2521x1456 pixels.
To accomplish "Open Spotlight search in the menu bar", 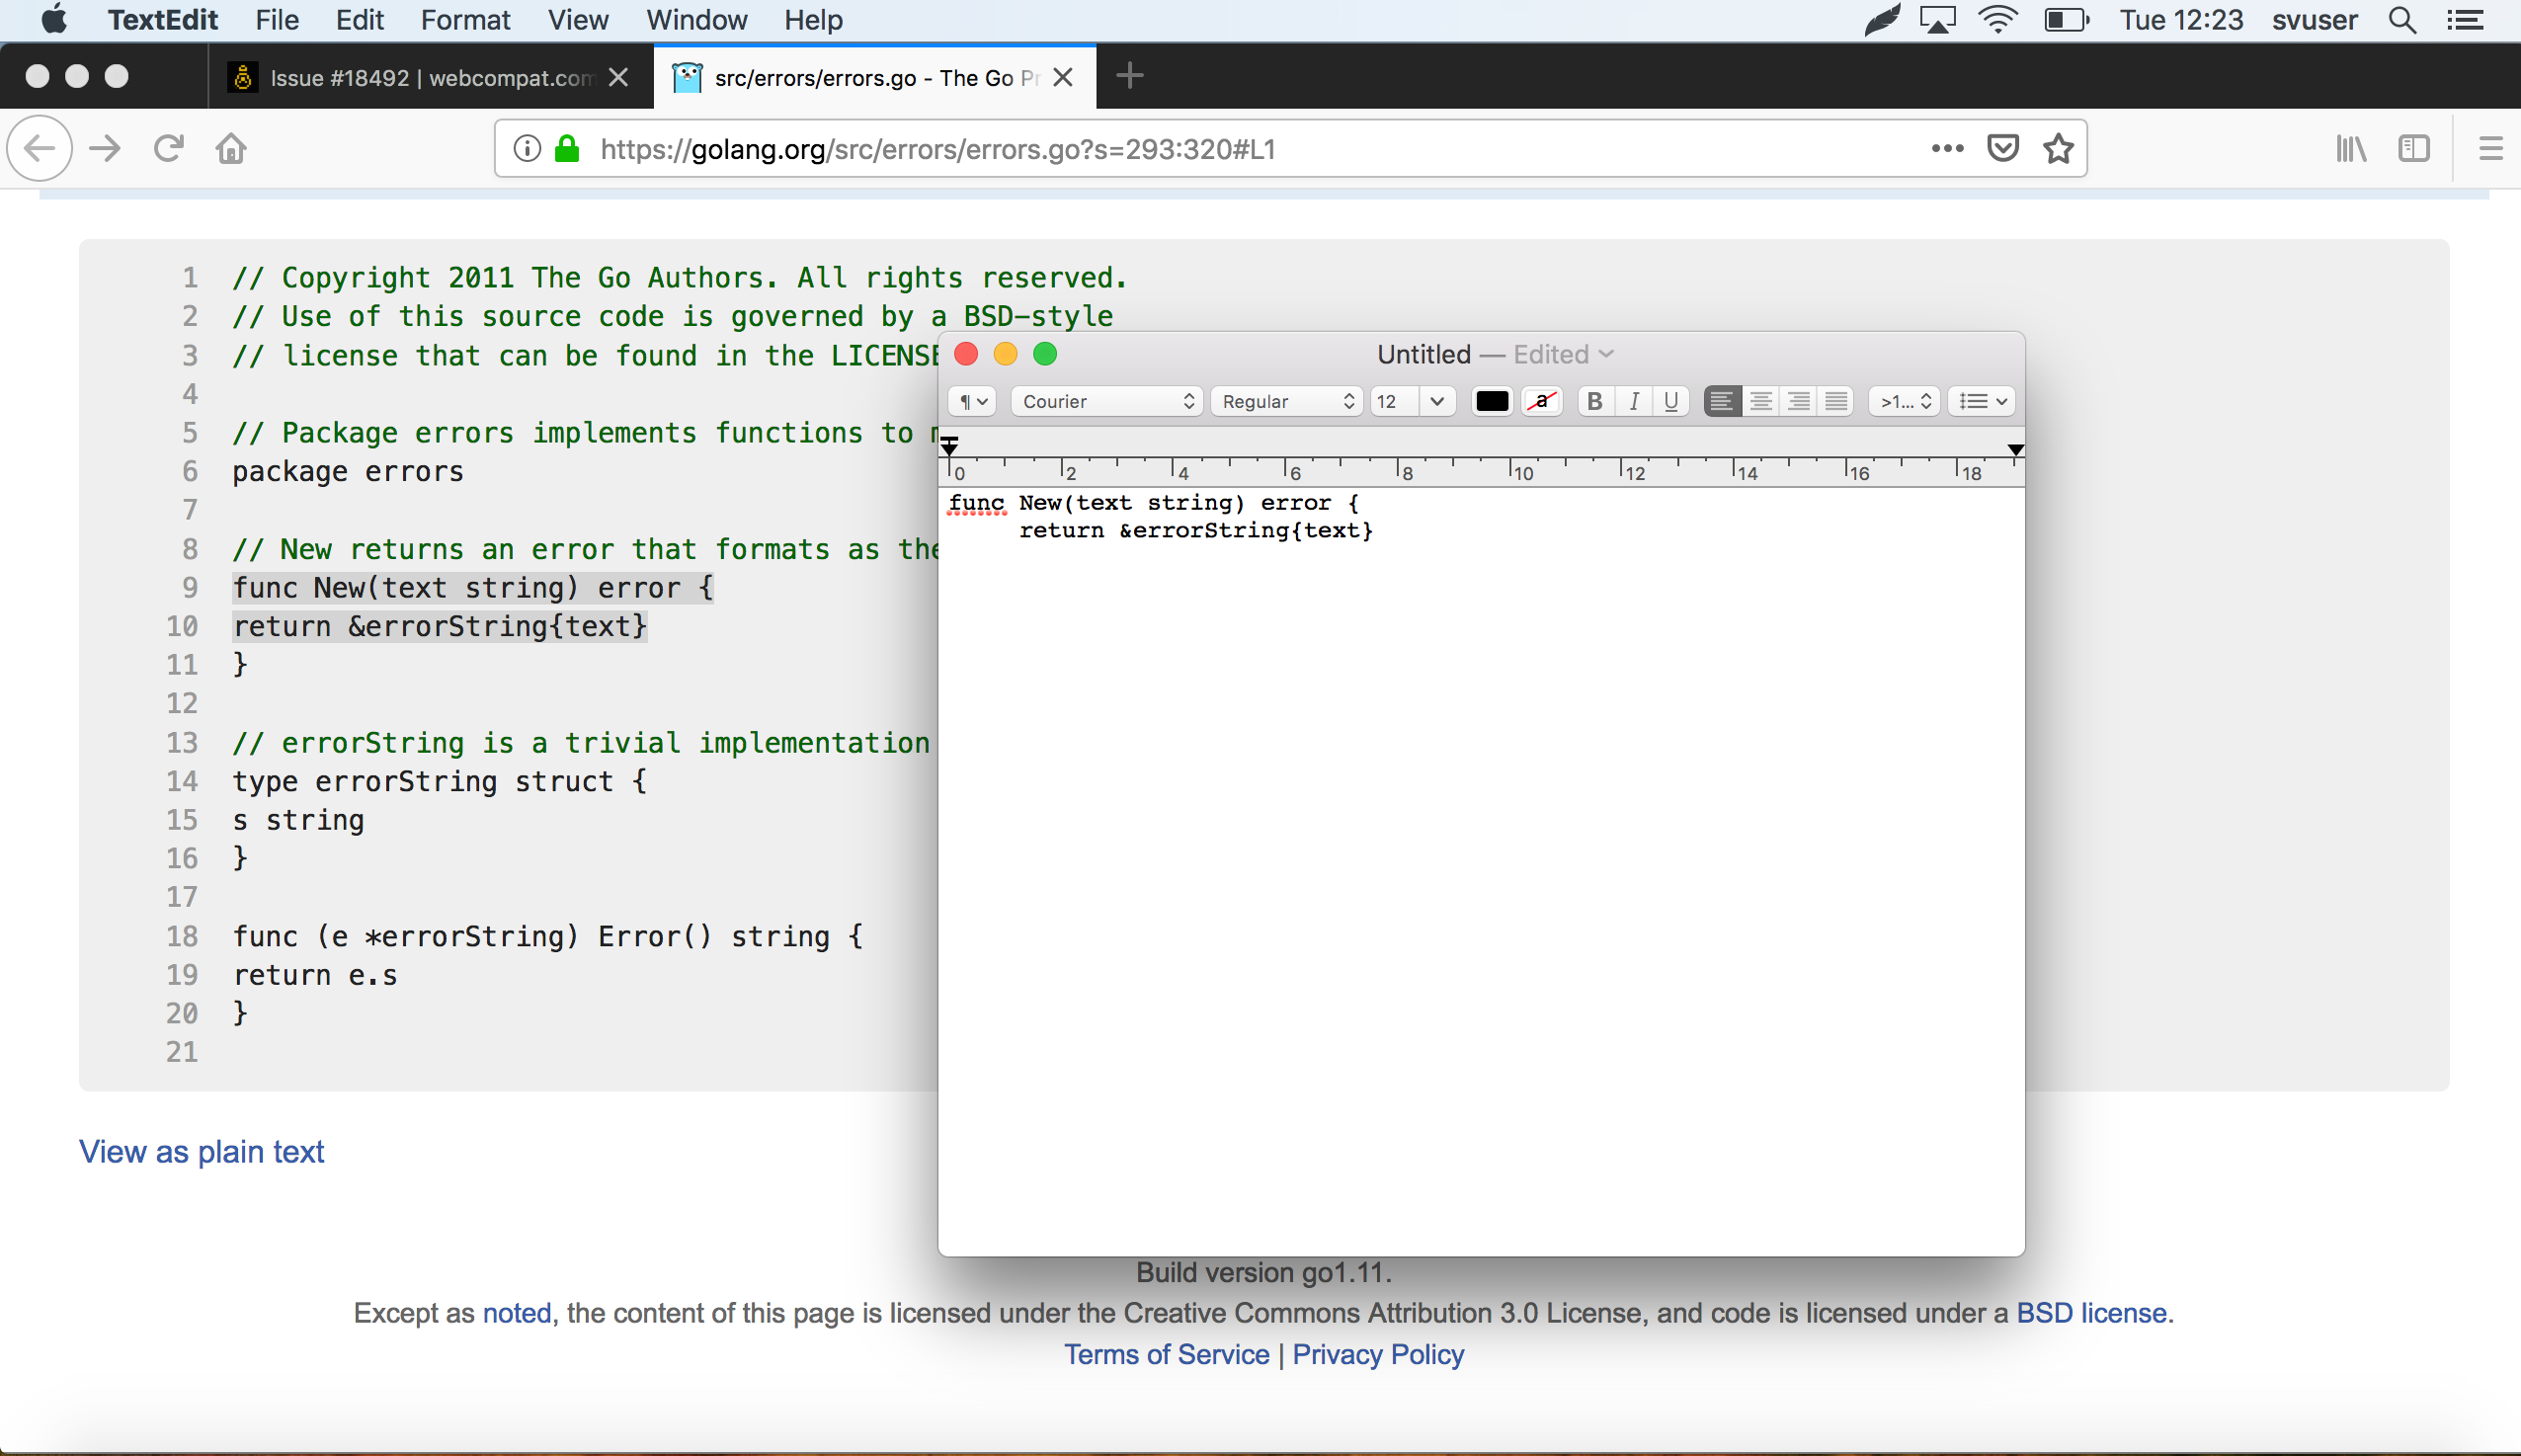I will click(2404, 20).
